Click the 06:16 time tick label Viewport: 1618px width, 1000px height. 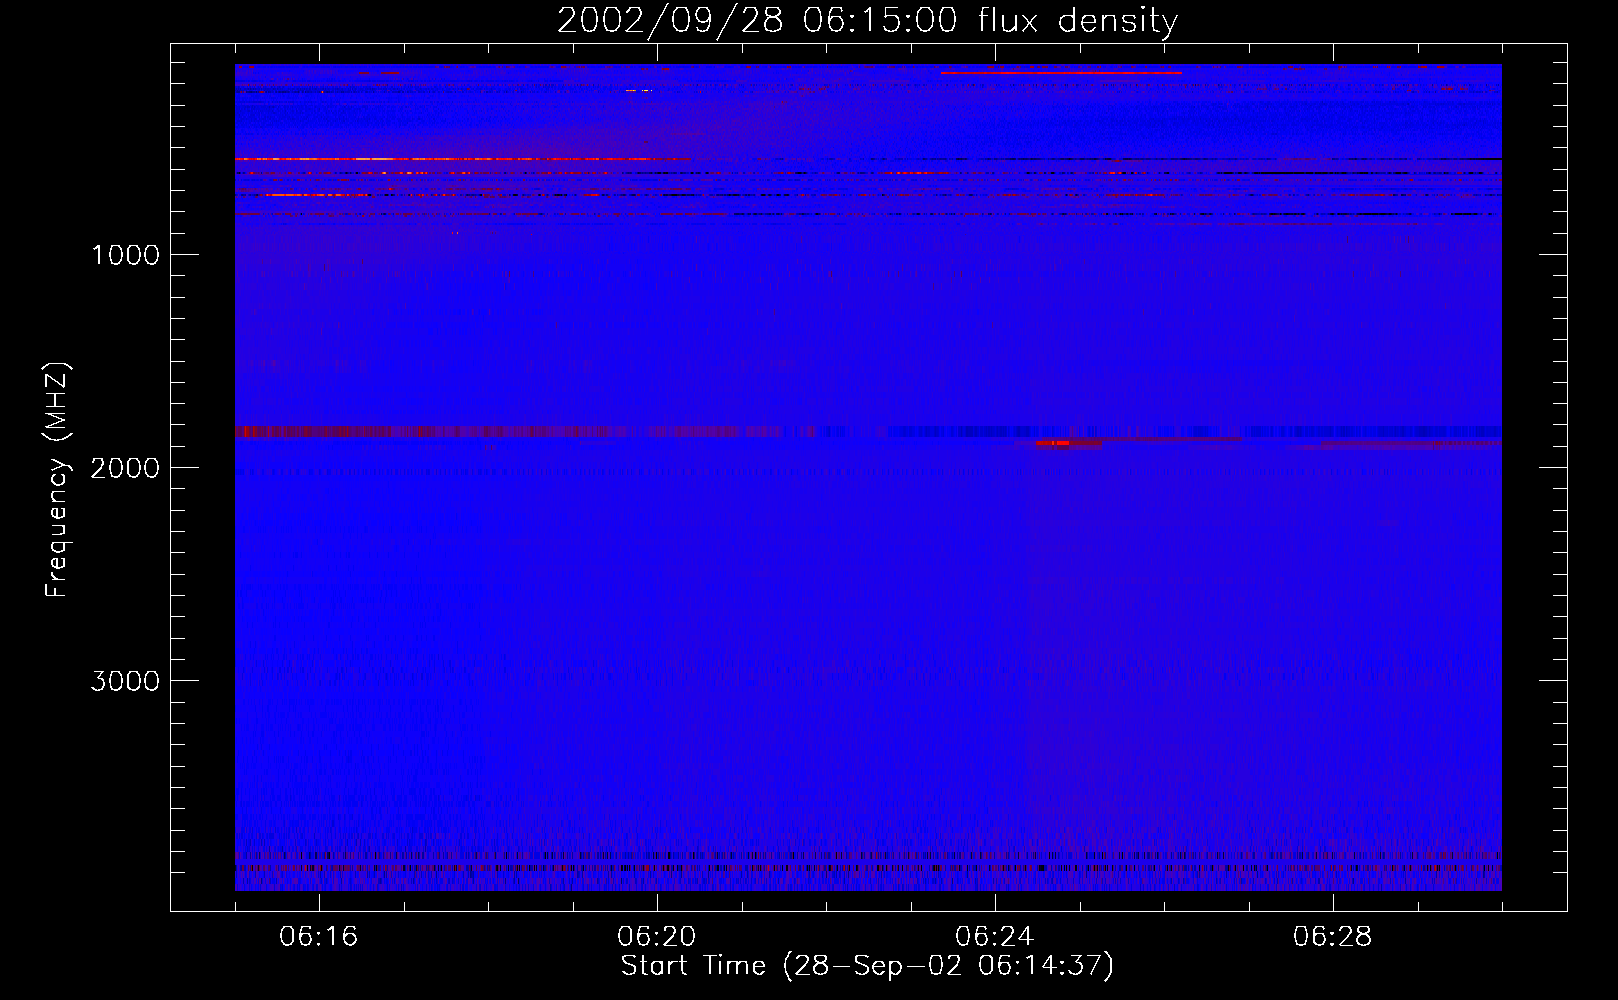coord(319,937)
